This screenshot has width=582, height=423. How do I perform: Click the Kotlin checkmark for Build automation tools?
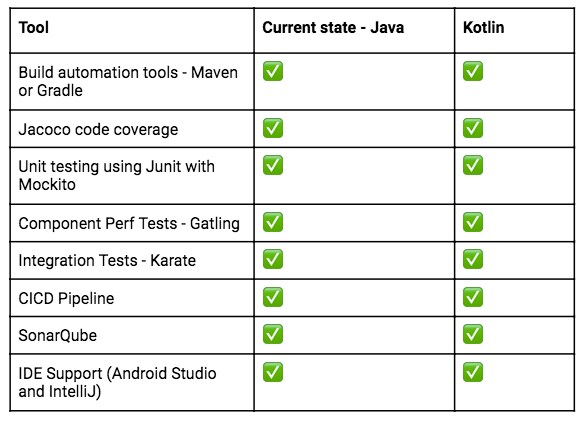(473, 71)
